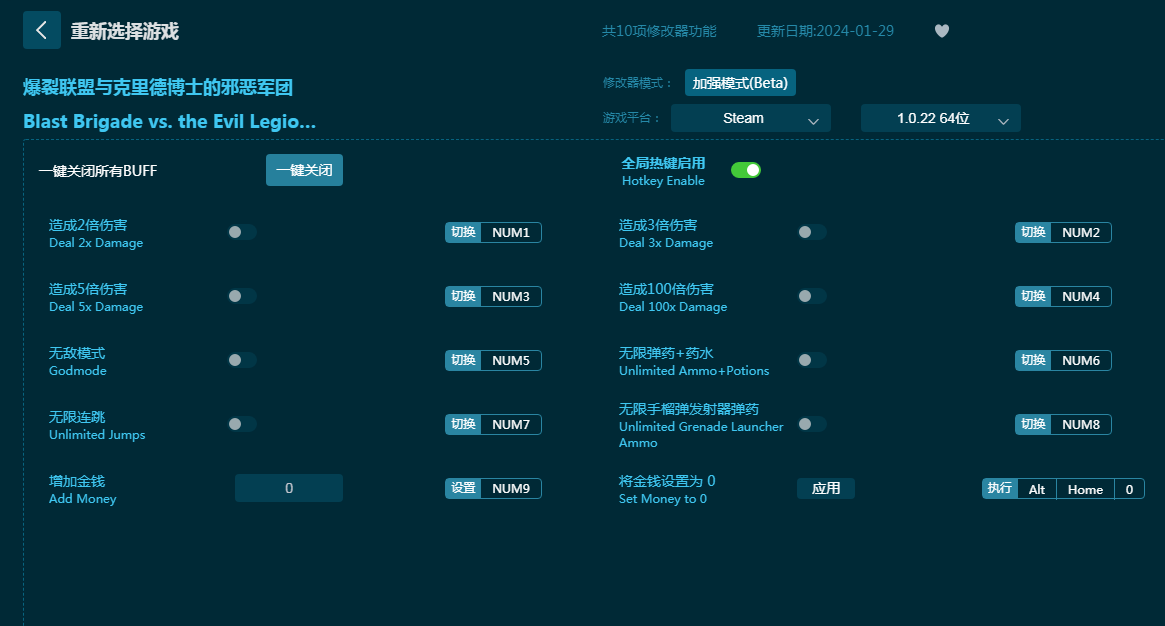
Task: Click the 共10项修改器功能 text
Action: 659,31
